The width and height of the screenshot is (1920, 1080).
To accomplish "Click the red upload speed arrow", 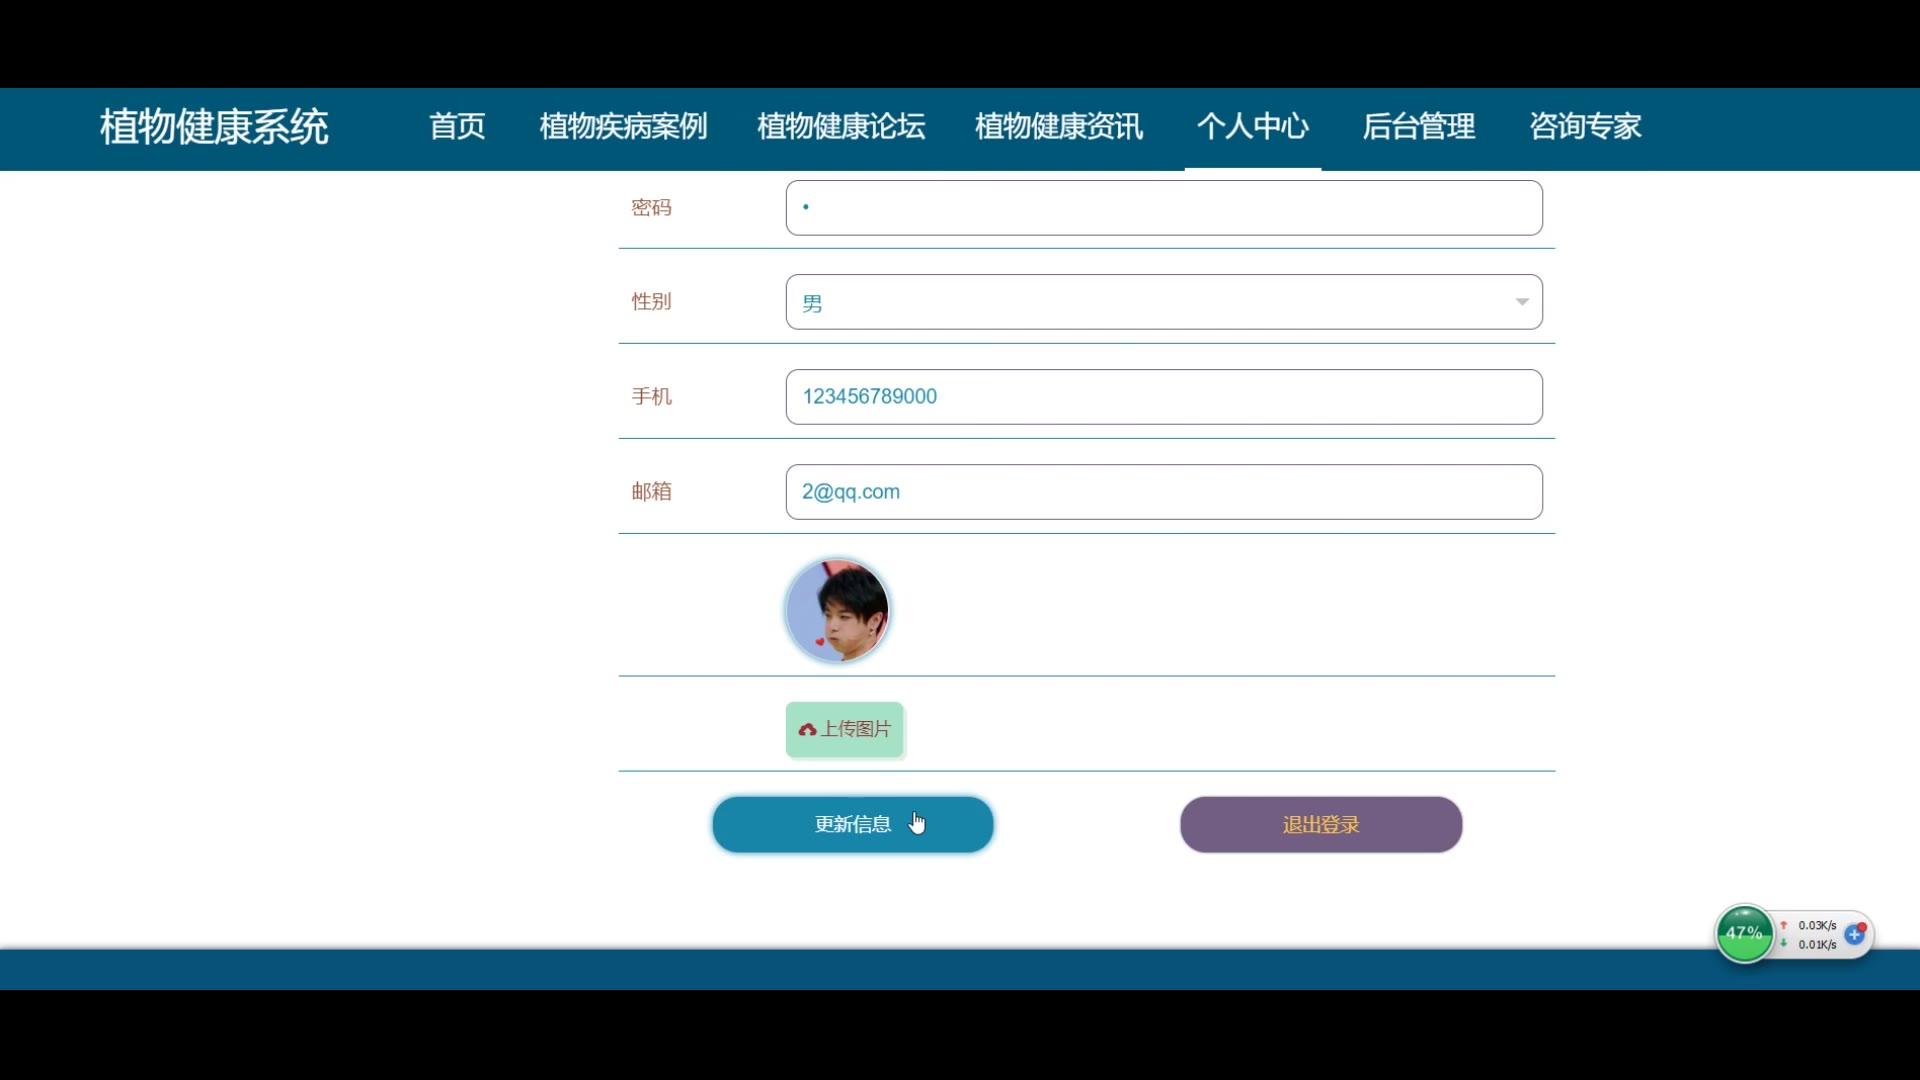I will point(1783,925).
